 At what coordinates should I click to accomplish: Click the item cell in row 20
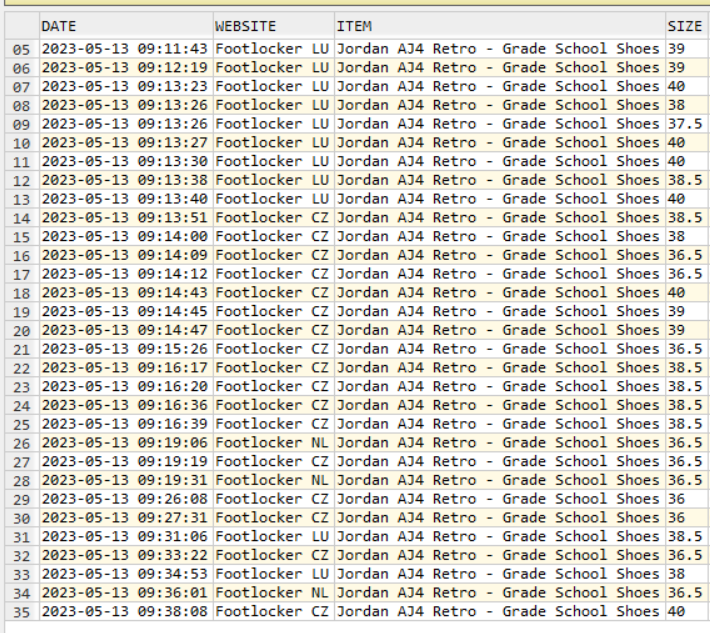[x=498, y=330]
